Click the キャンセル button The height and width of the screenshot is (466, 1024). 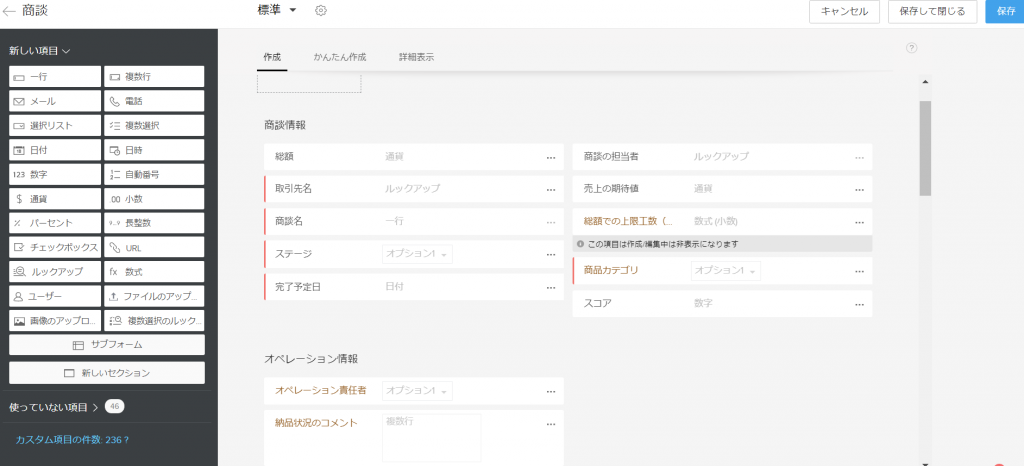[844, 11]
